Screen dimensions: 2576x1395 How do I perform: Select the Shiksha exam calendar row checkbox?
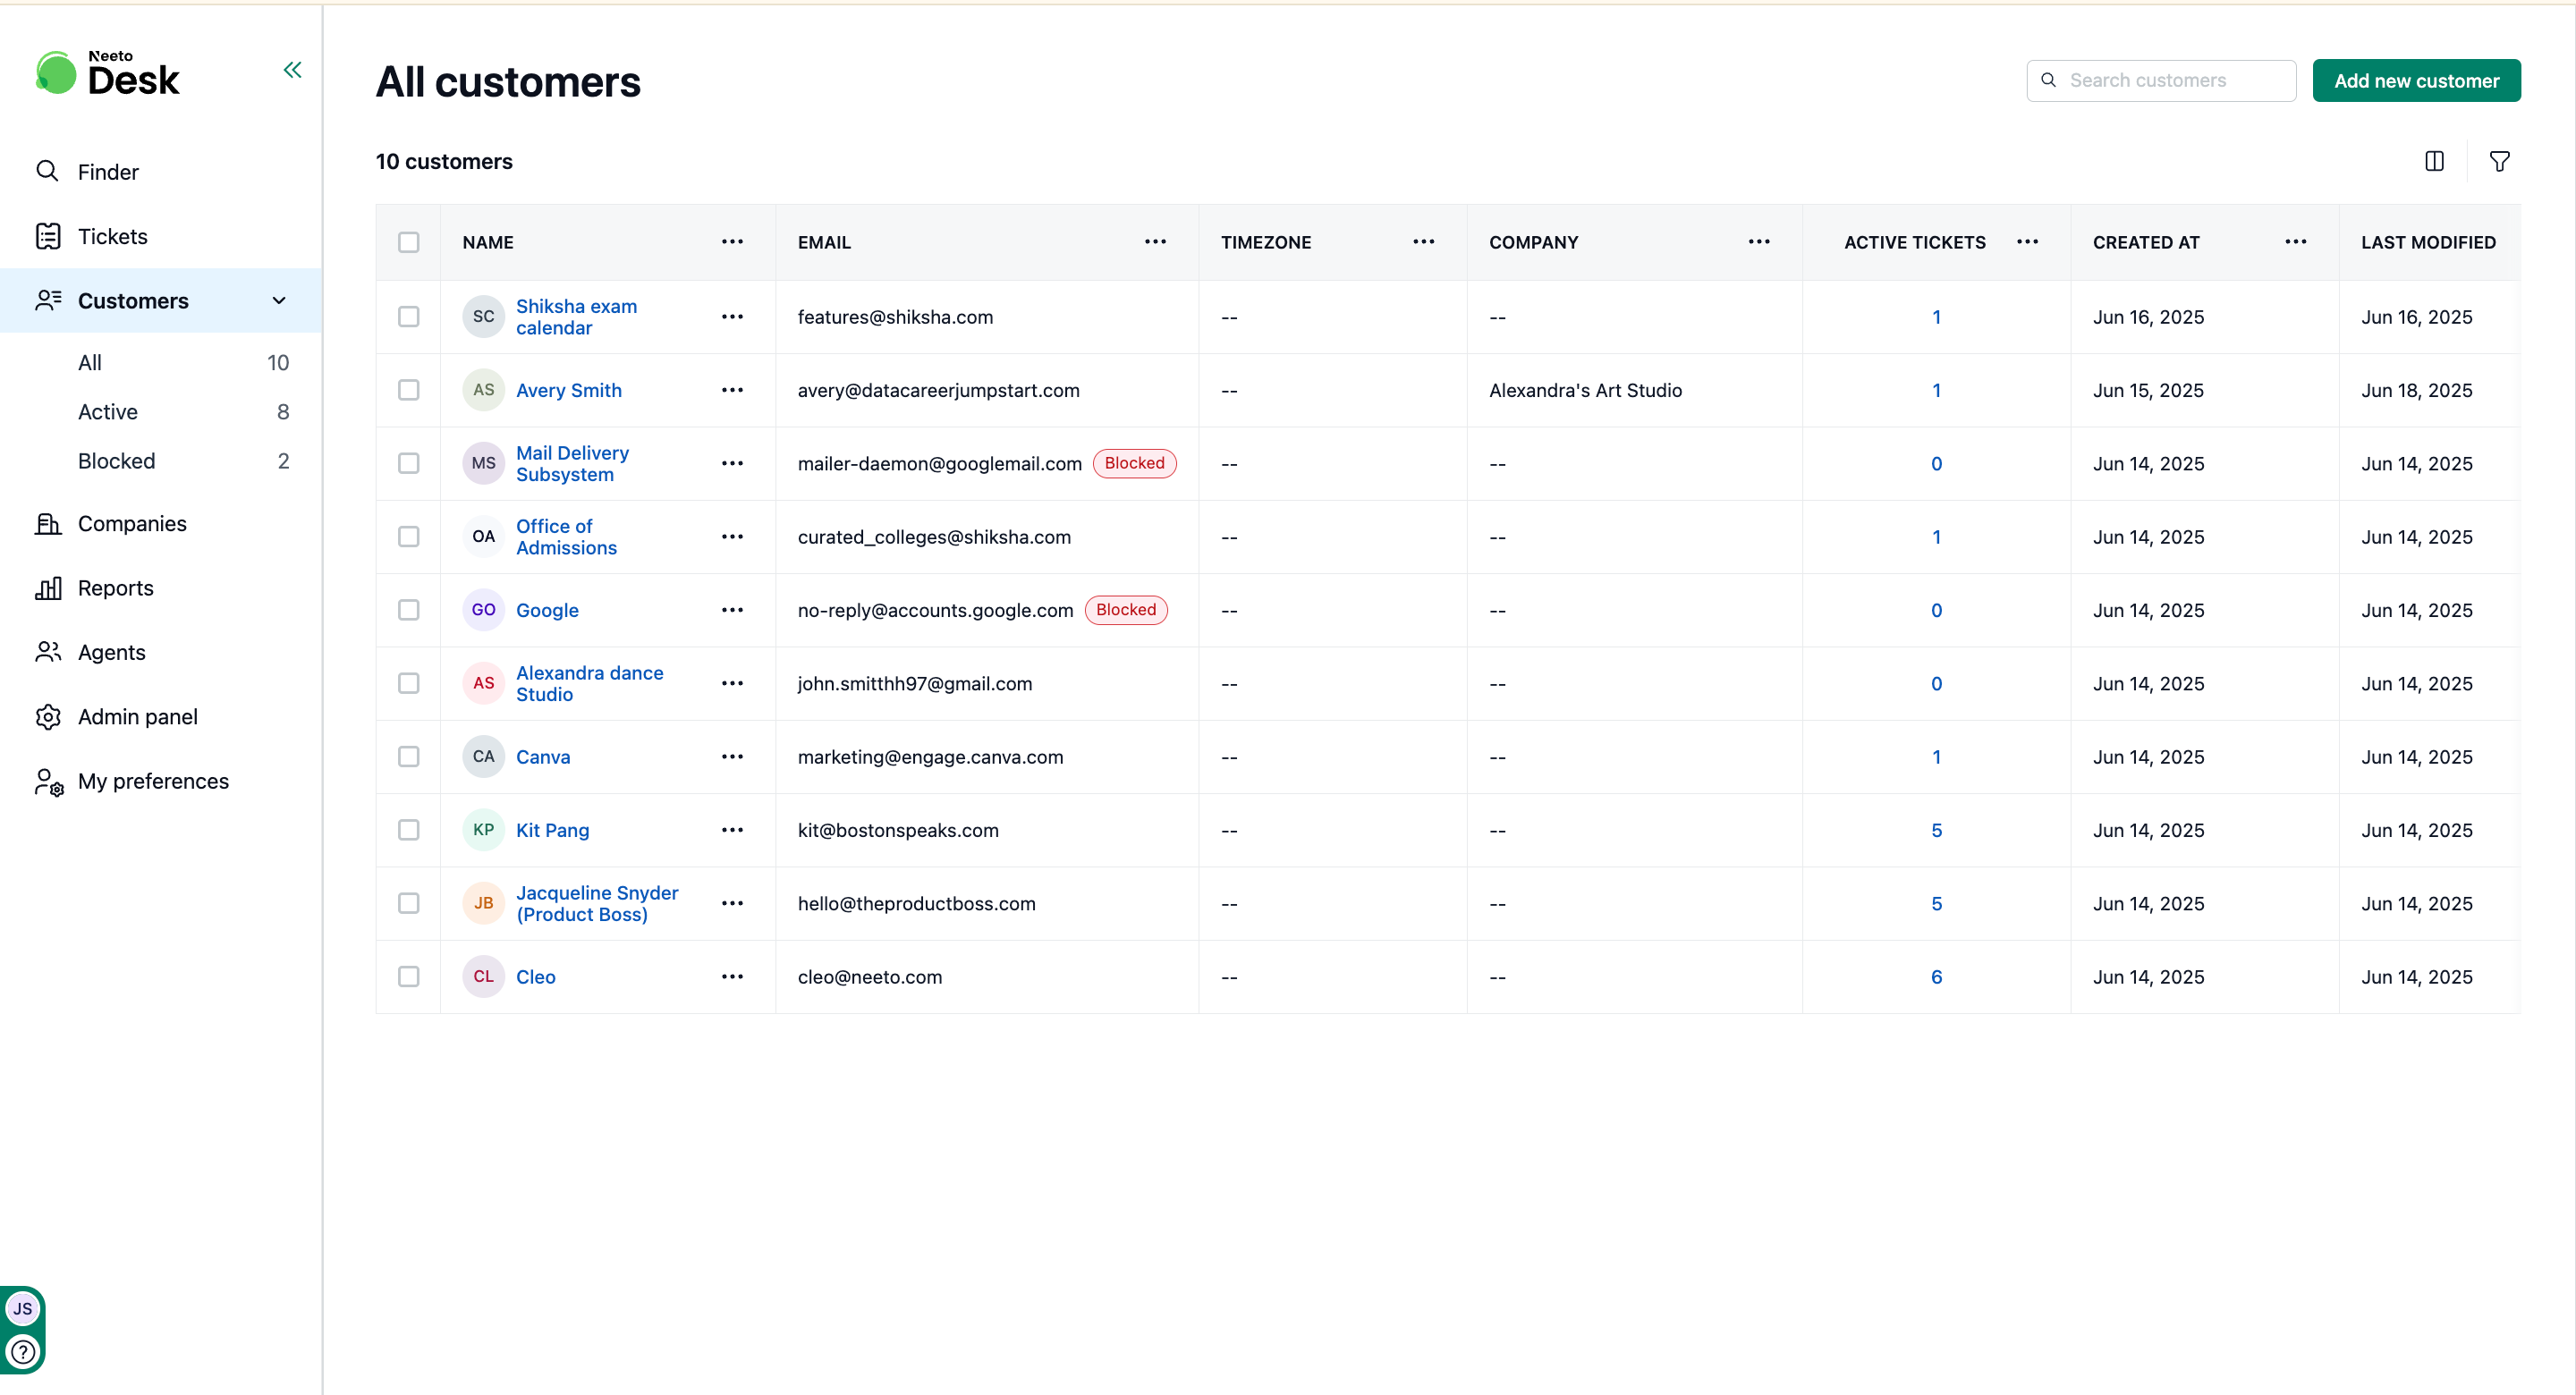click(x=408, y=317)
